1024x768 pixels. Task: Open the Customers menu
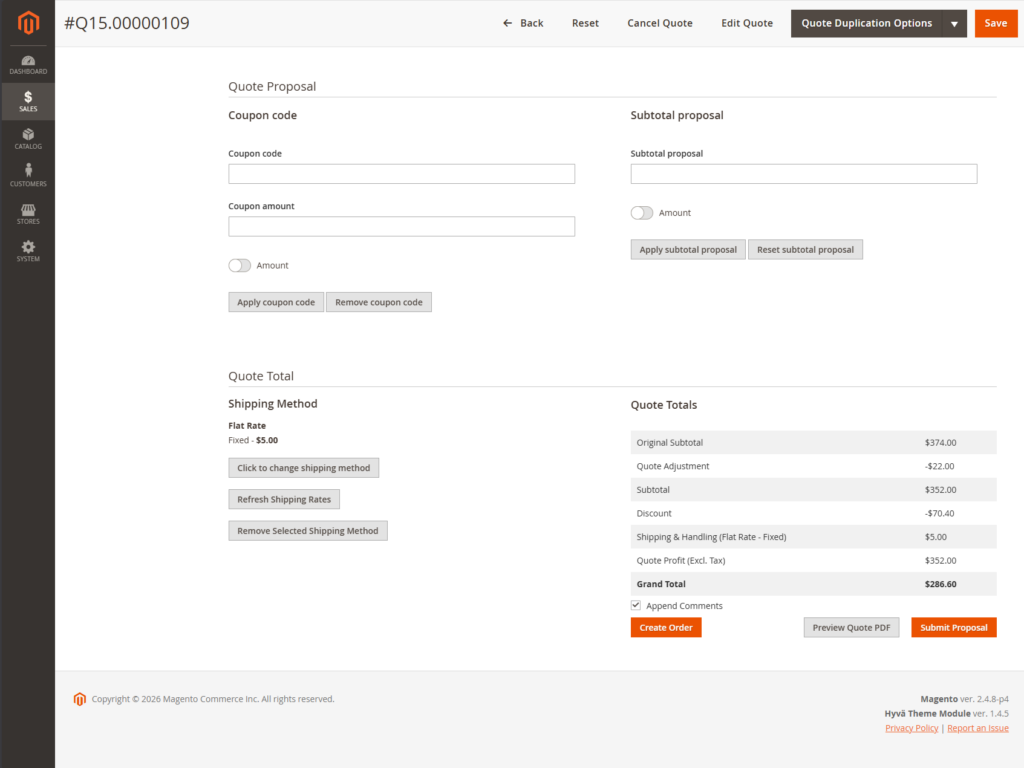(28, 176)
